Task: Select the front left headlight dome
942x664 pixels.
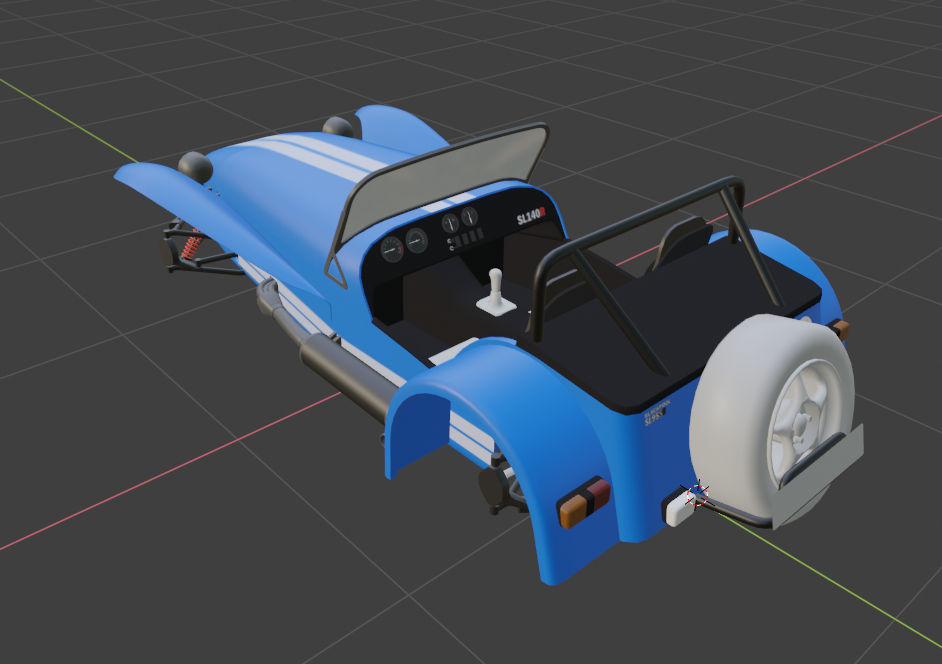Action: pyautogui.click(x=195, y=167)
